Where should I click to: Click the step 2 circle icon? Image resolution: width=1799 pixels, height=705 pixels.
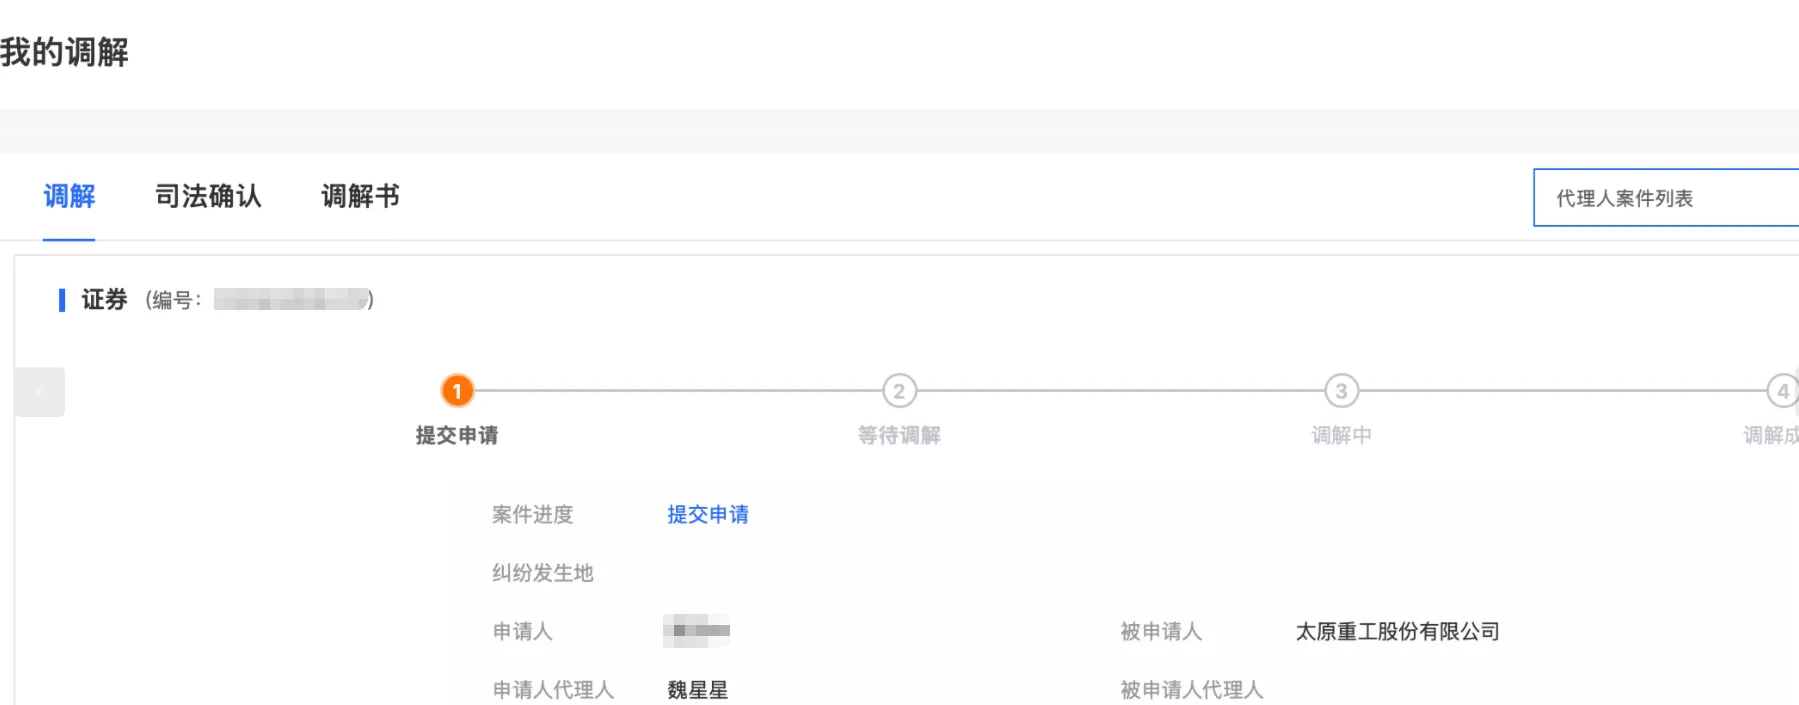[899, 391]
